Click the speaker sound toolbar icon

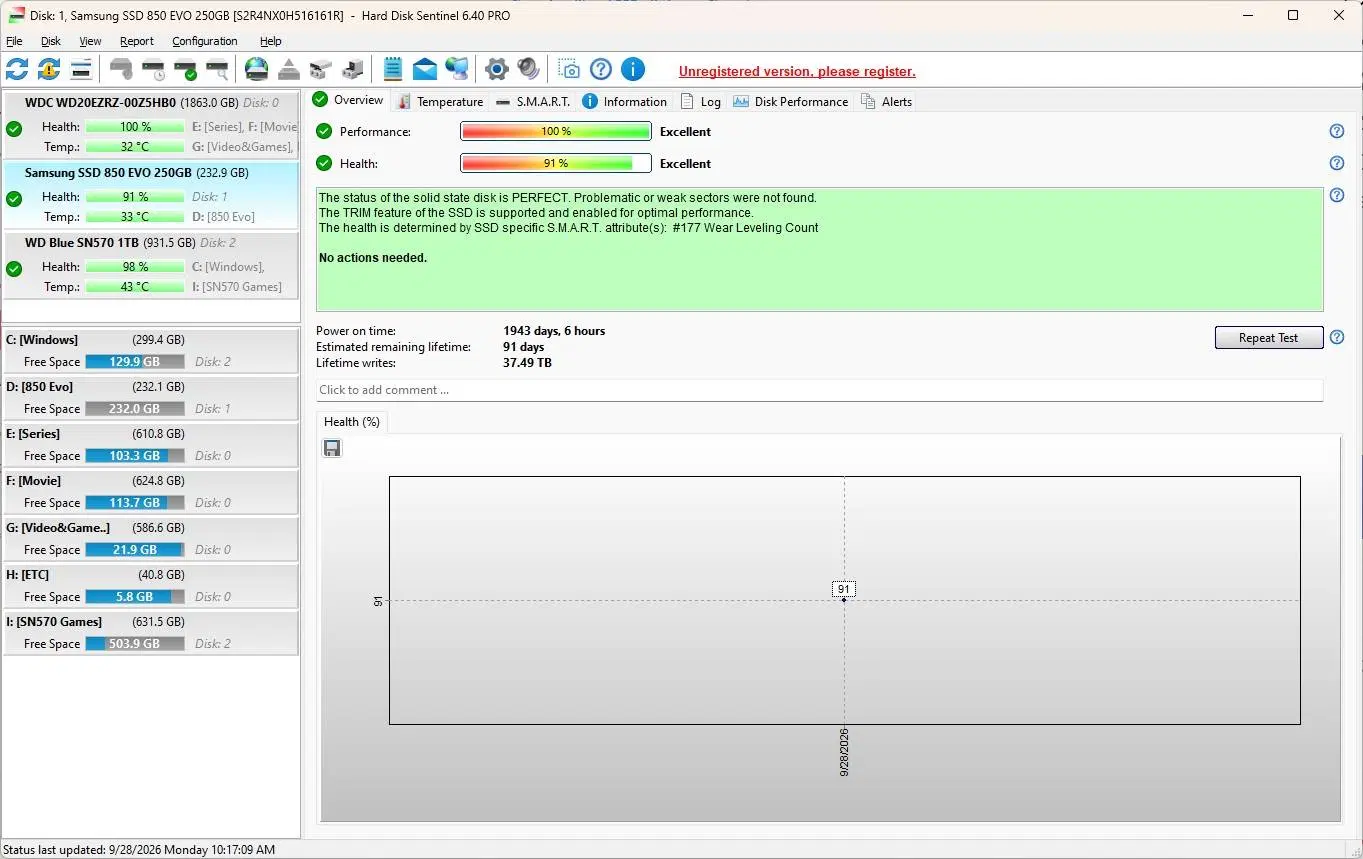coord(529,69)
